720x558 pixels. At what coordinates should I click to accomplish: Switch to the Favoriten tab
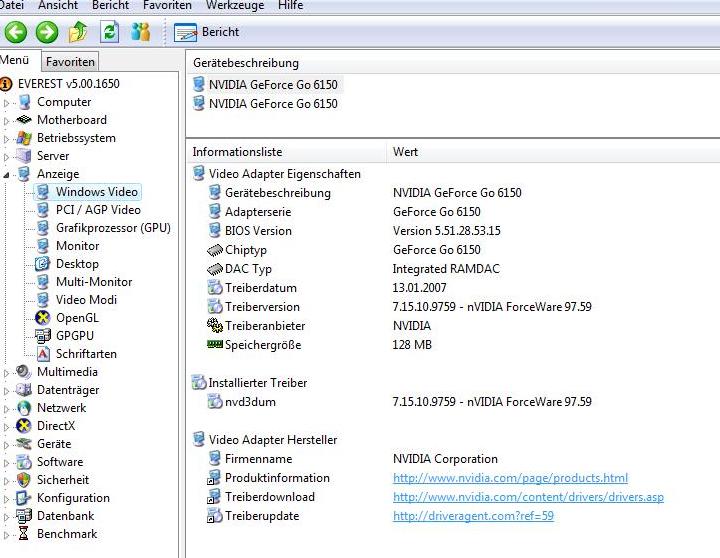(70, 62)
